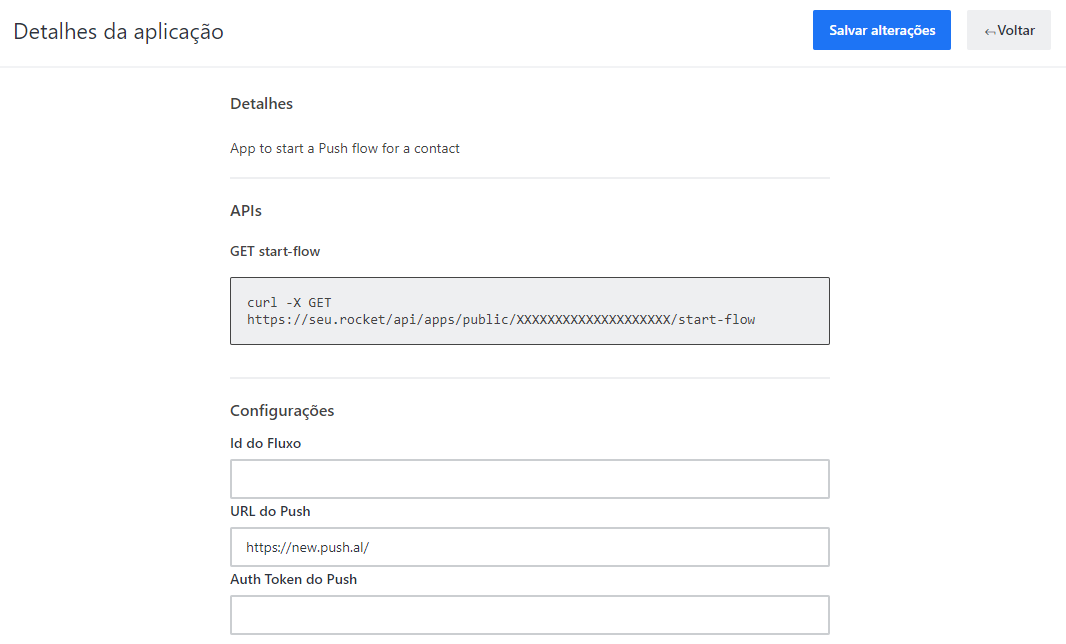Select the 'Detalhes' section heading
Viewport: 1066px width, 644px height.
[262, 103]
